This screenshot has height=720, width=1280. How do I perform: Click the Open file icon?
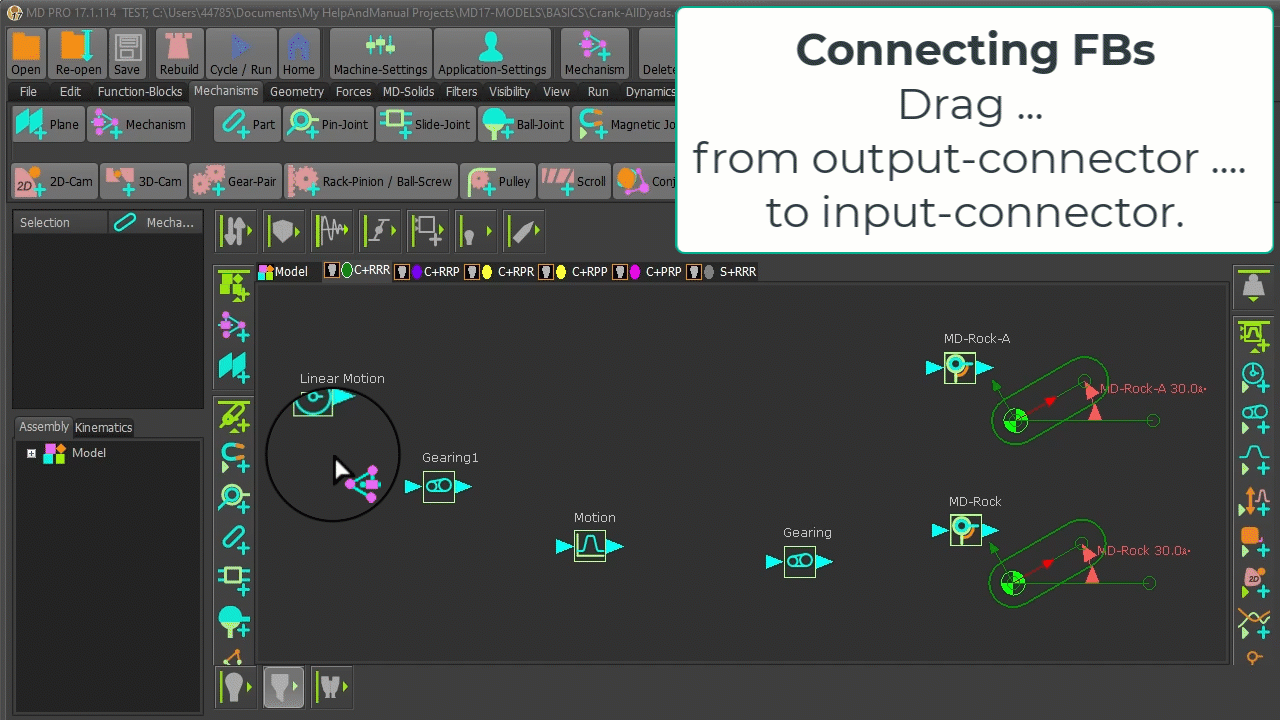(x=26, y=53)
